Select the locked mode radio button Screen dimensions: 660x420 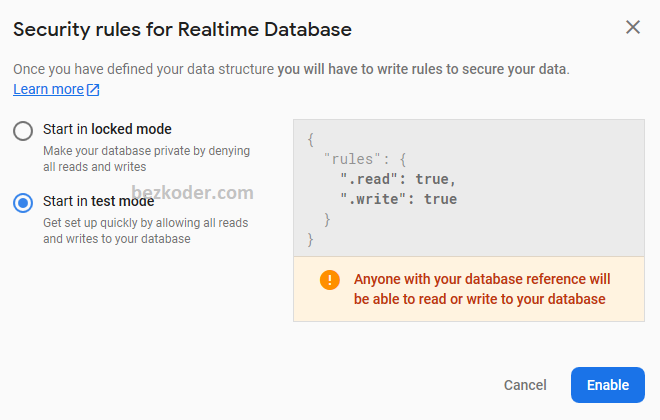pos(23,130)
